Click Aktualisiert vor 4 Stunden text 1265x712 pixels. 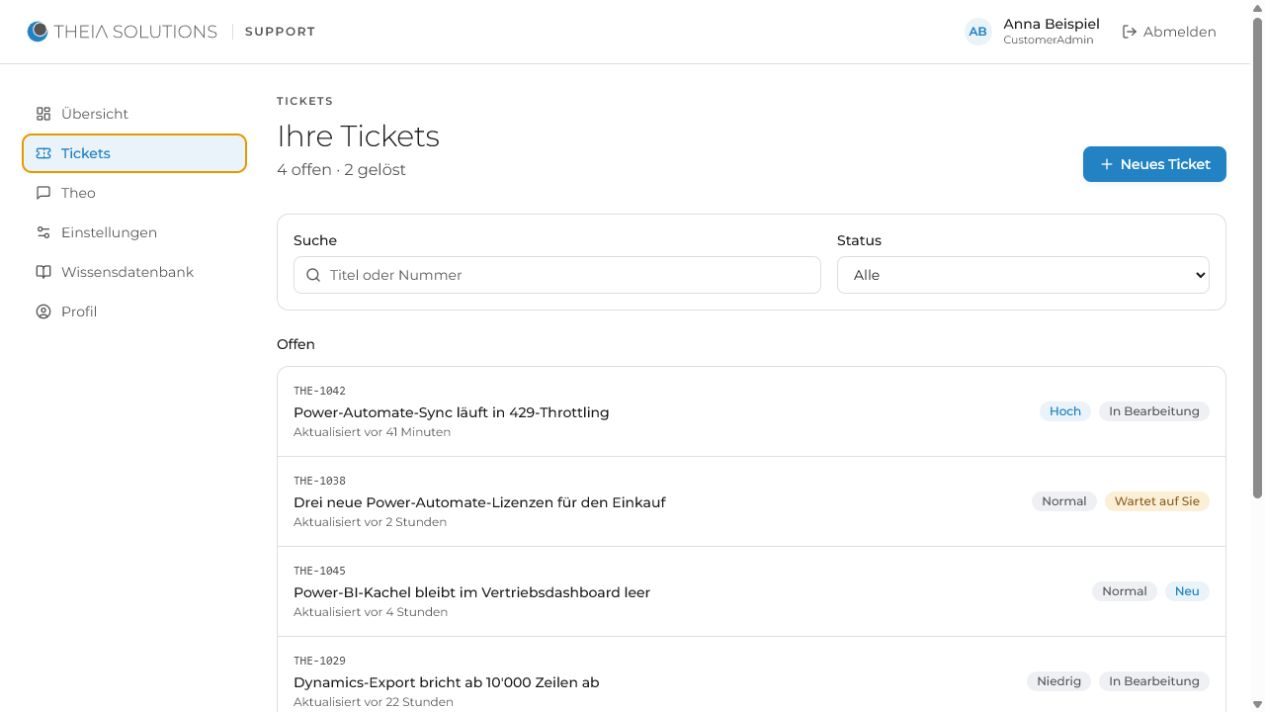(370, 612)
